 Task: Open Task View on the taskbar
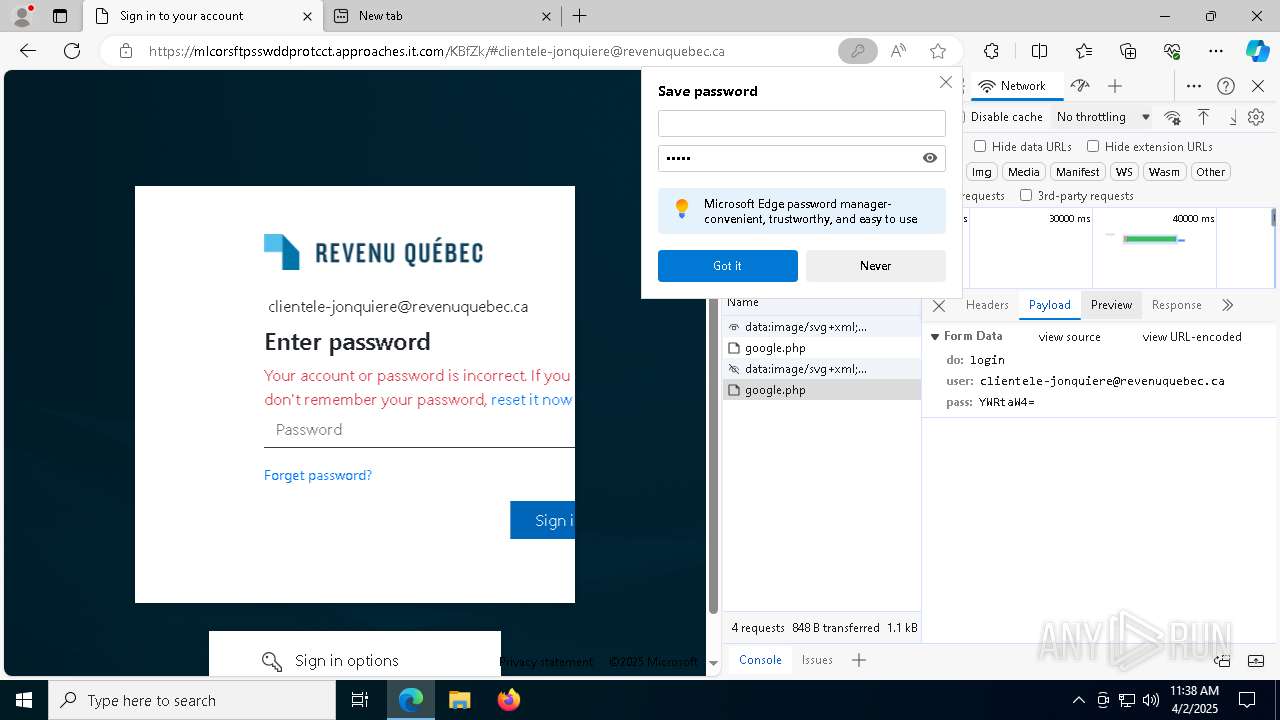(360, 700)
